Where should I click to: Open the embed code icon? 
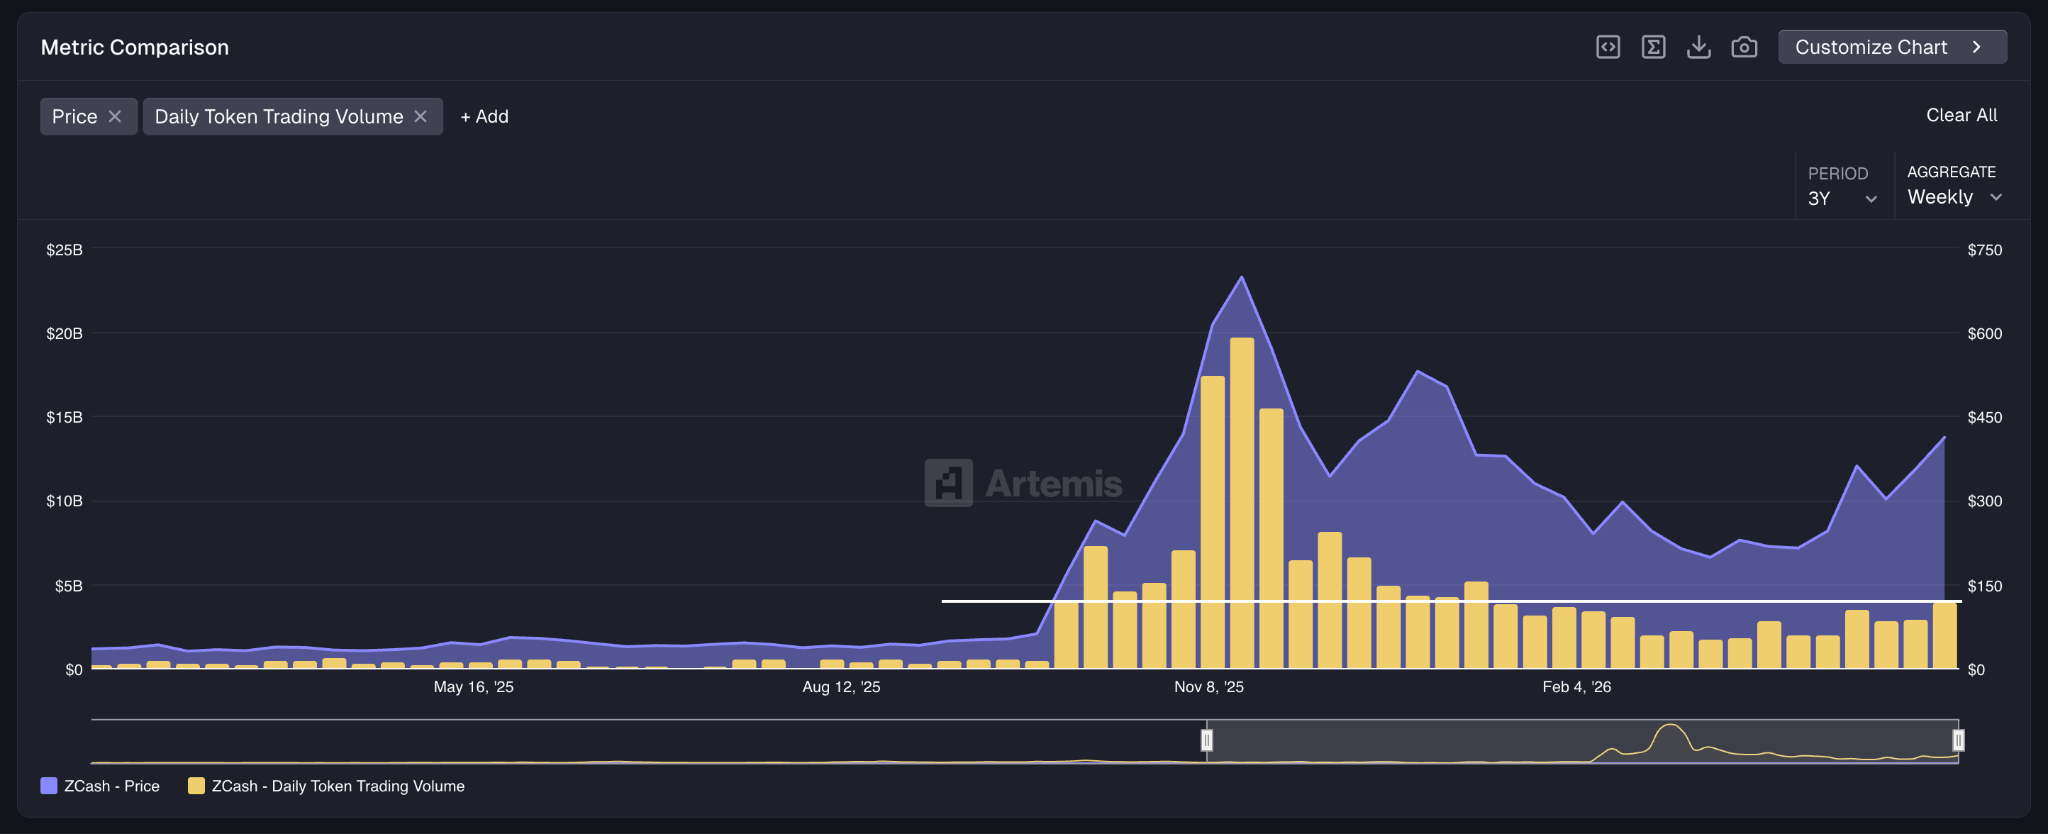[1608, 47]
